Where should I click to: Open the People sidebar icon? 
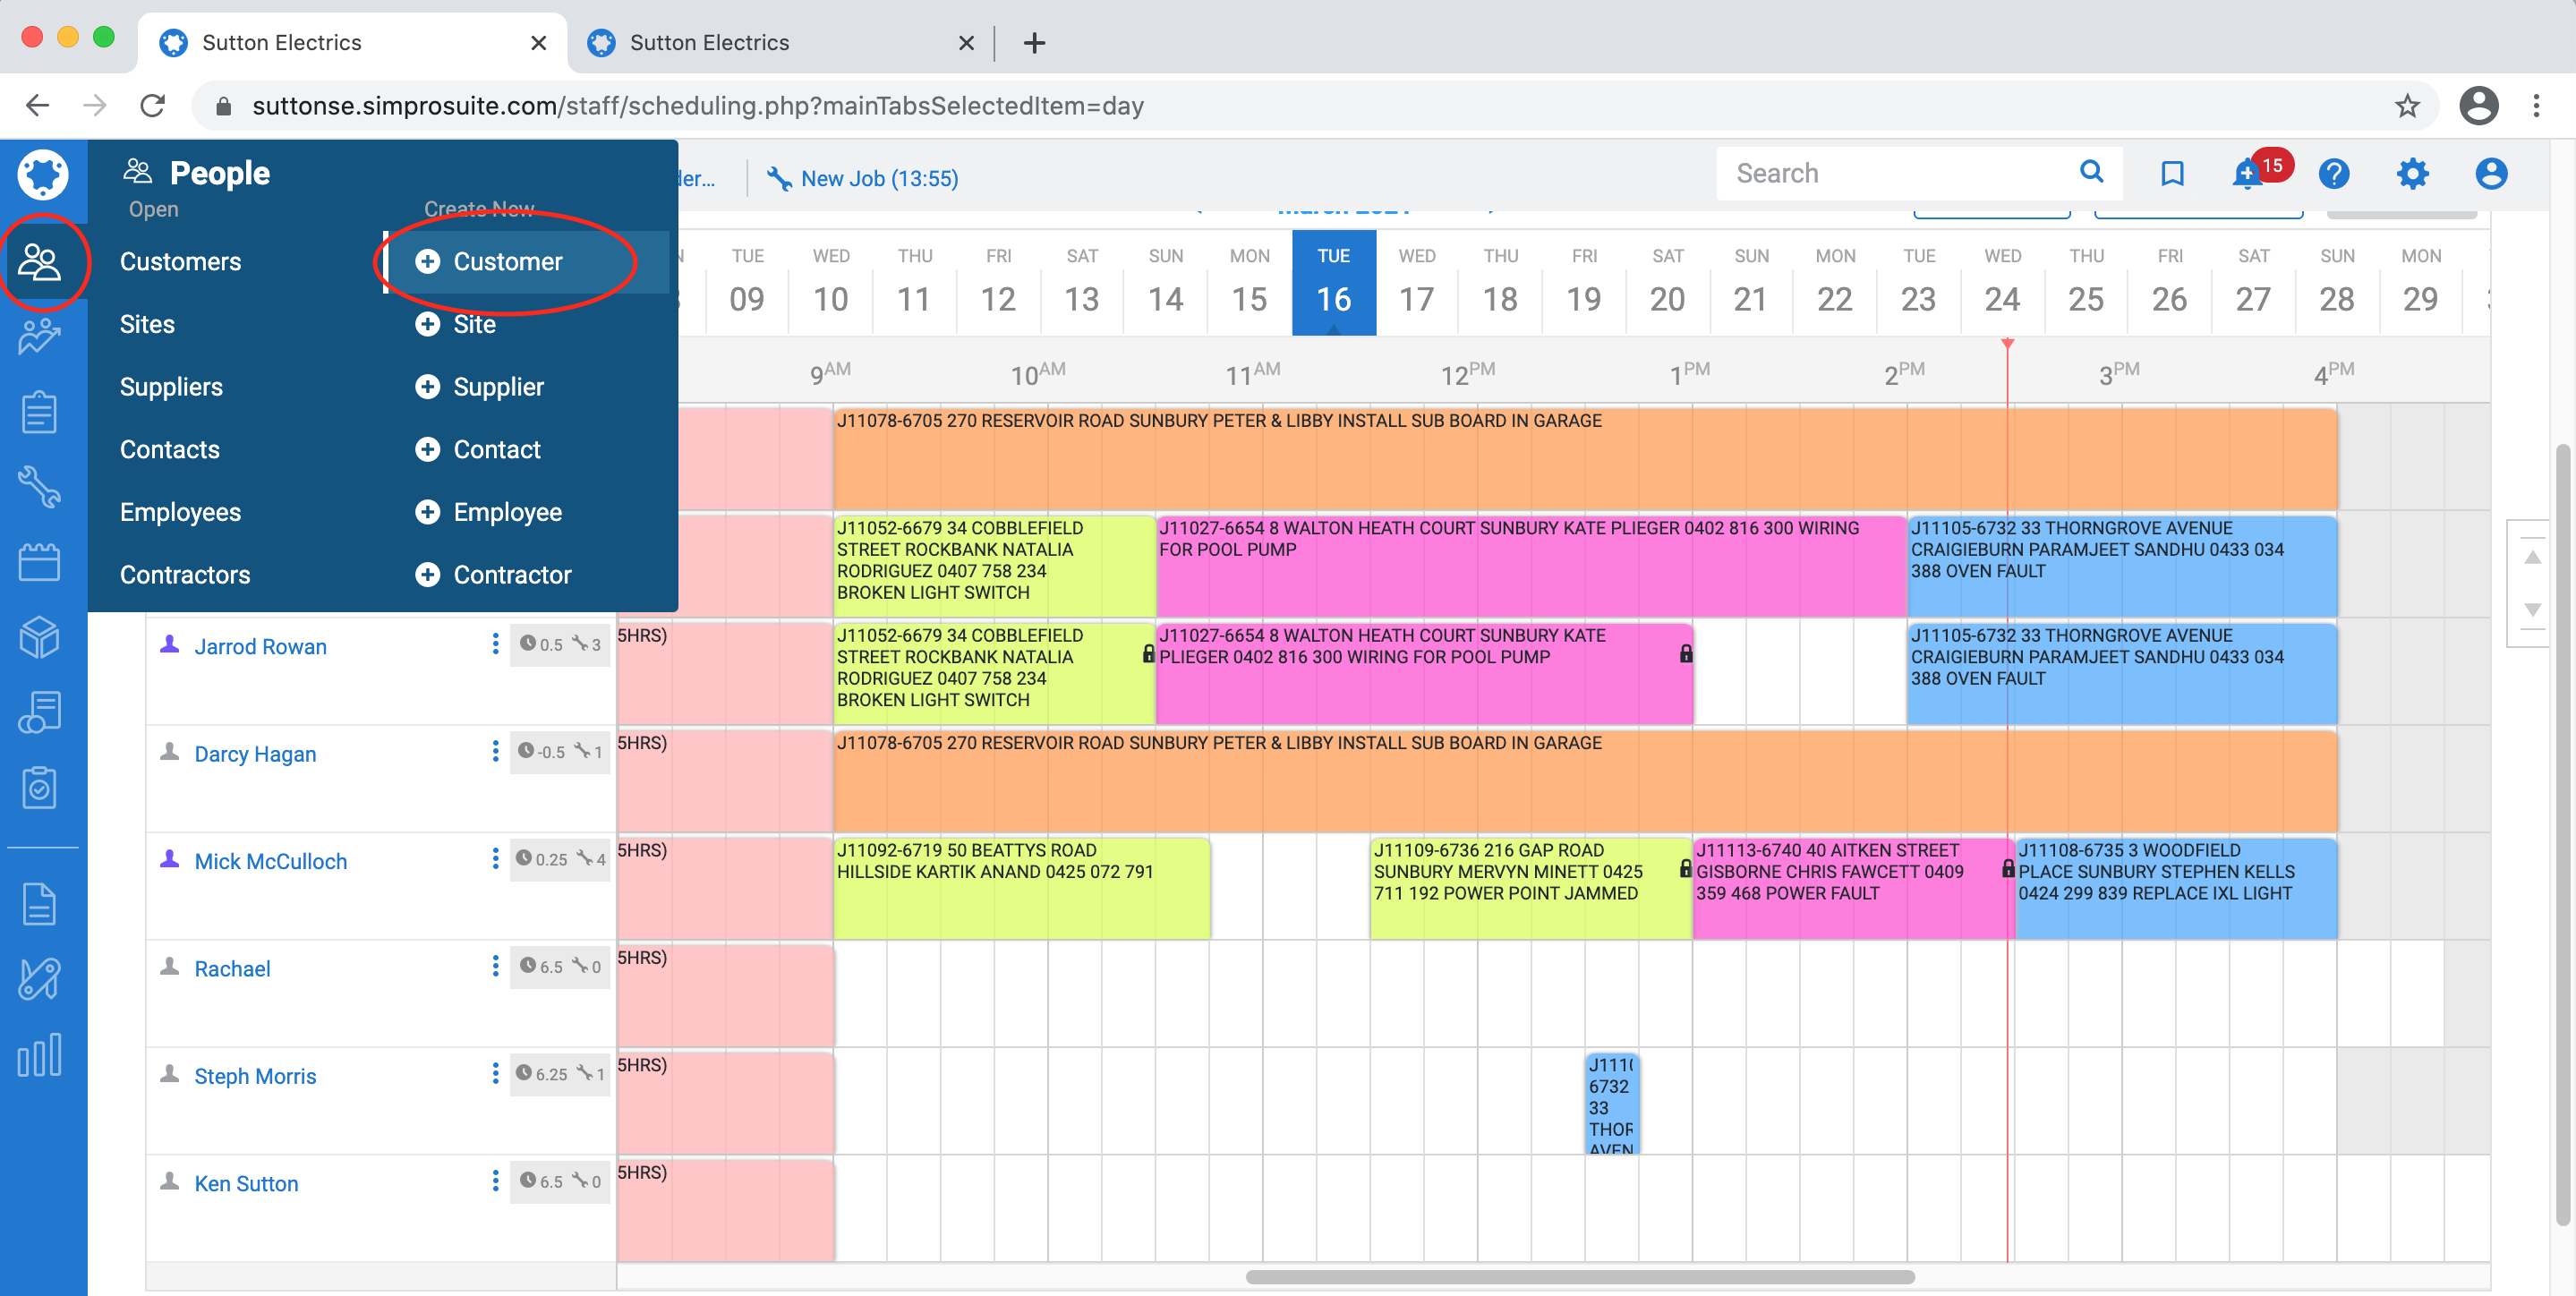point(40,262)
